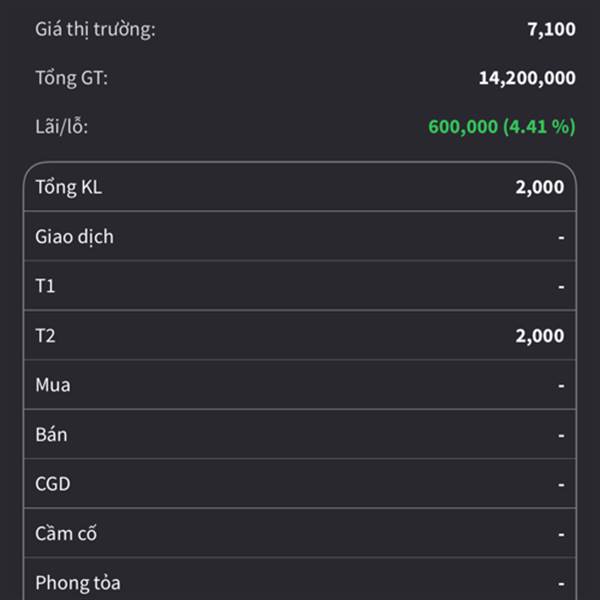600x600 pixels.
Task: Click the Tổng KL value 2,000
Action: [x=540, y=187]
